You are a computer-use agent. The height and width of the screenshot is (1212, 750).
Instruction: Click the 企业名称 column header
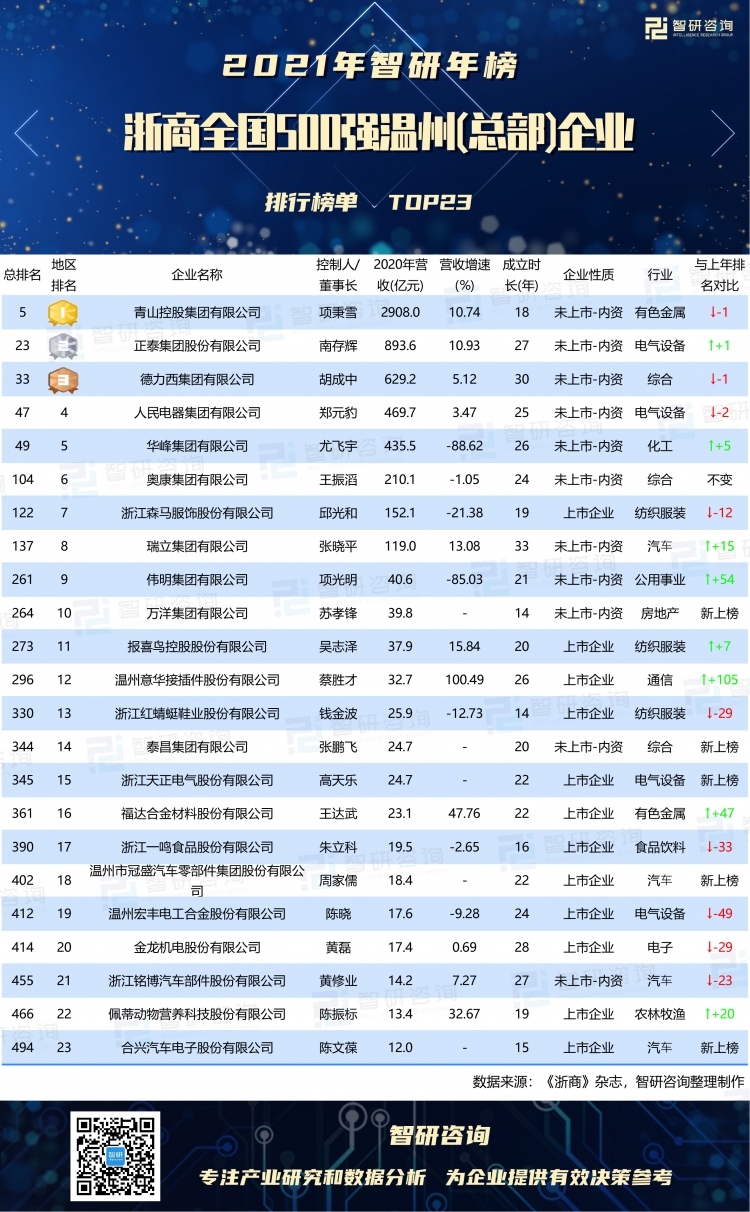197,275
